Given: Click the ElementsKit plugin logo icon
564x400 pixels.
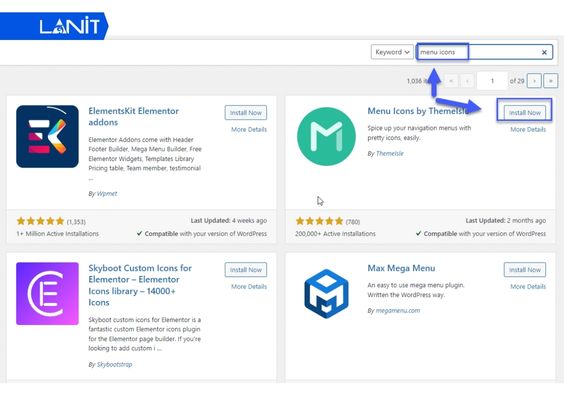Looking at the screenshot, I should tap(47, 136).
